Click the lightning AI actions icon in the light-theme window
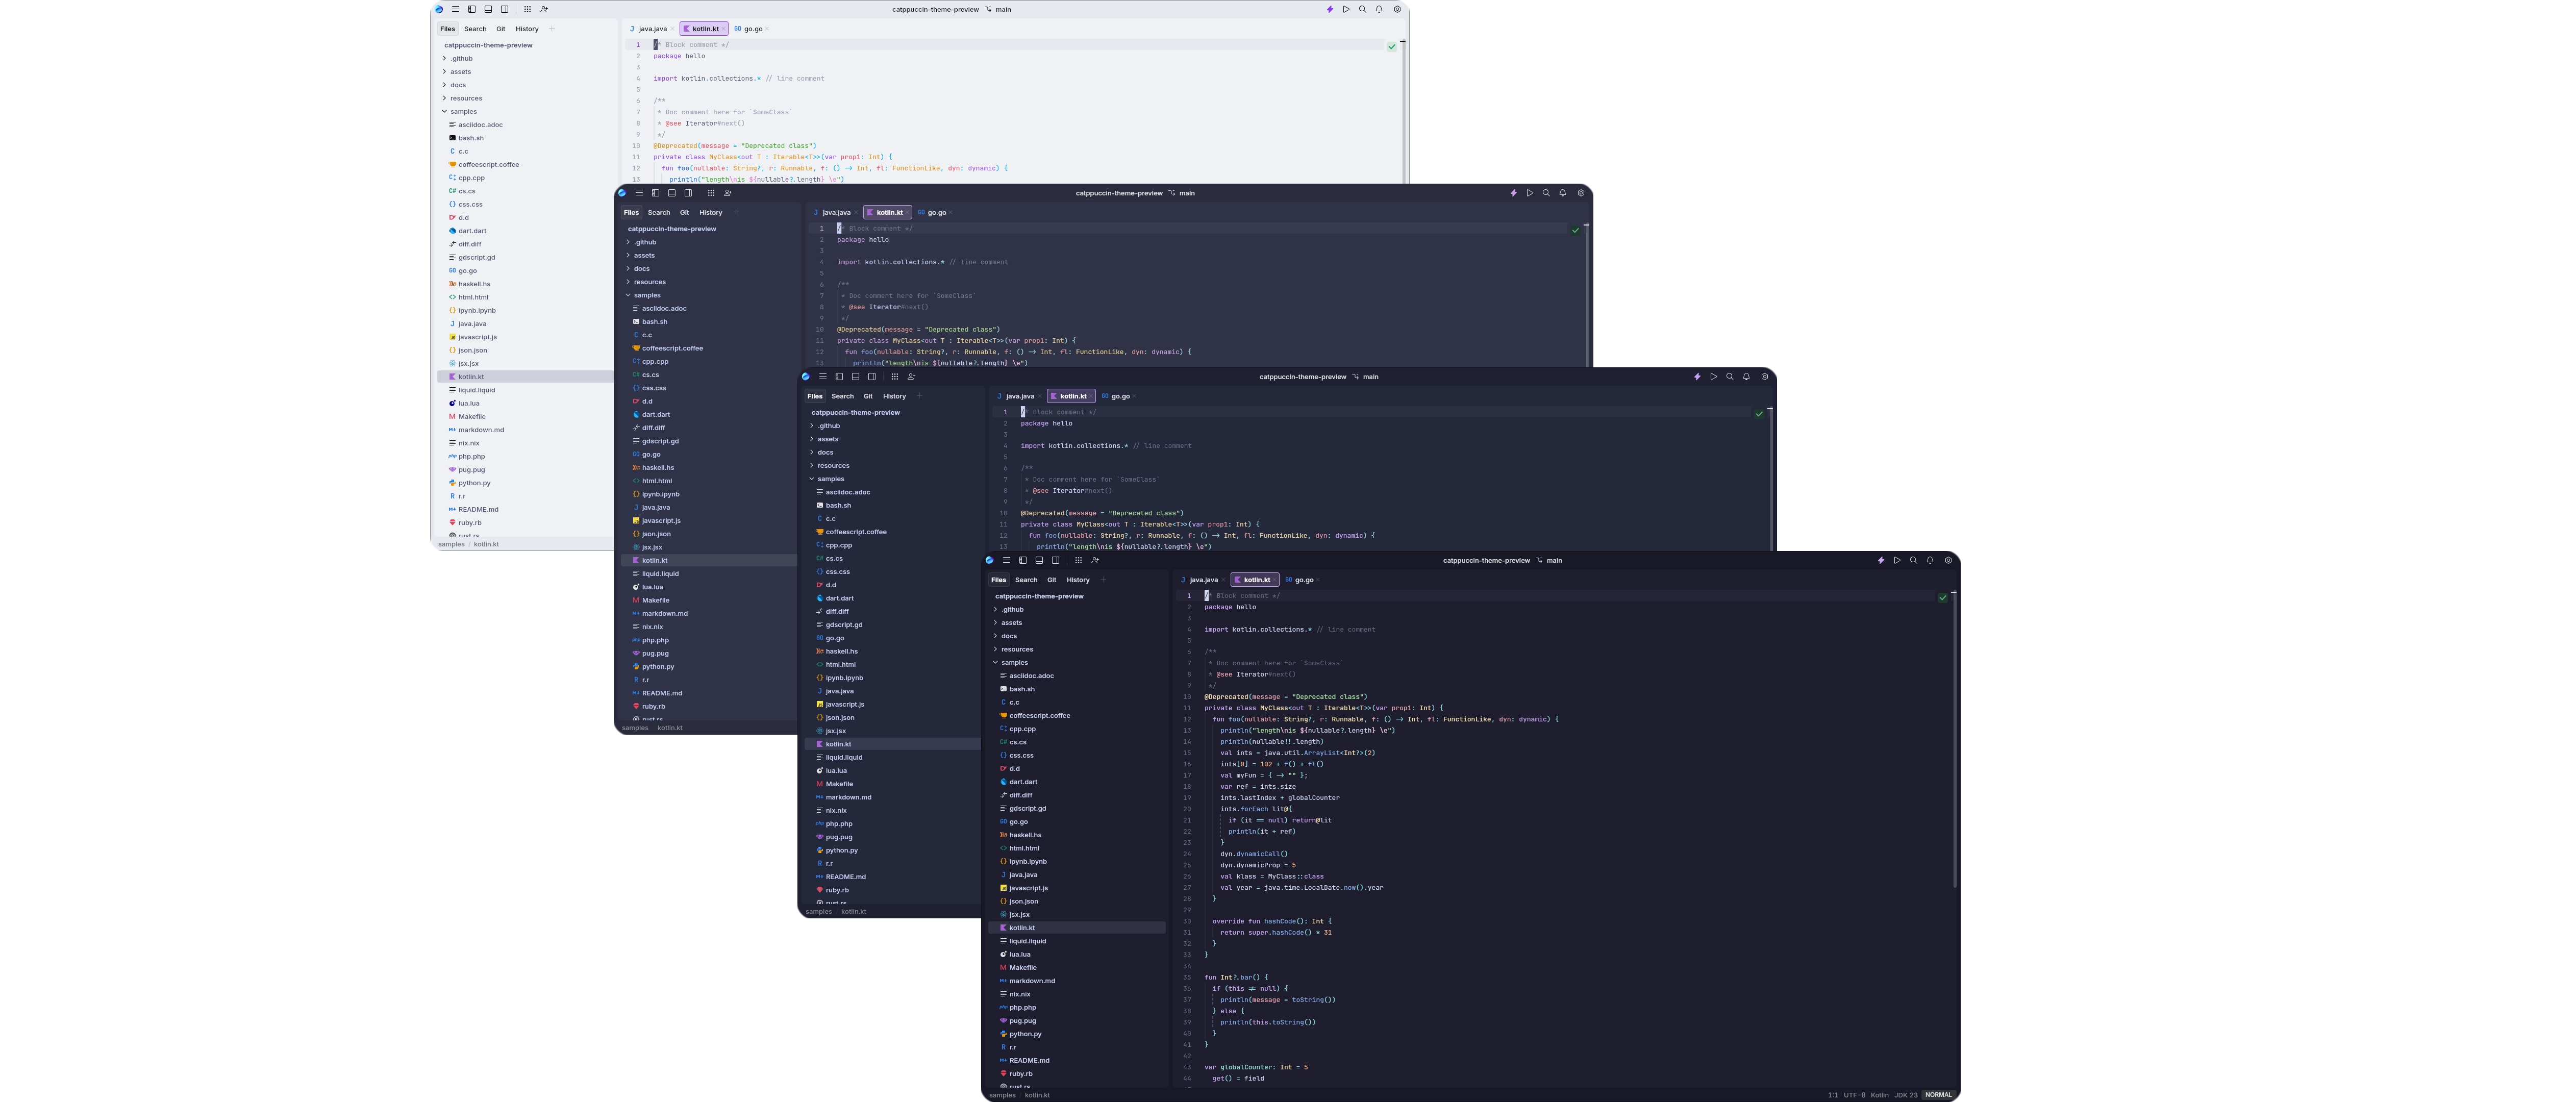Viewport: 2576px width, 1102px height. pyautogui.click(x=1329, y=9)
